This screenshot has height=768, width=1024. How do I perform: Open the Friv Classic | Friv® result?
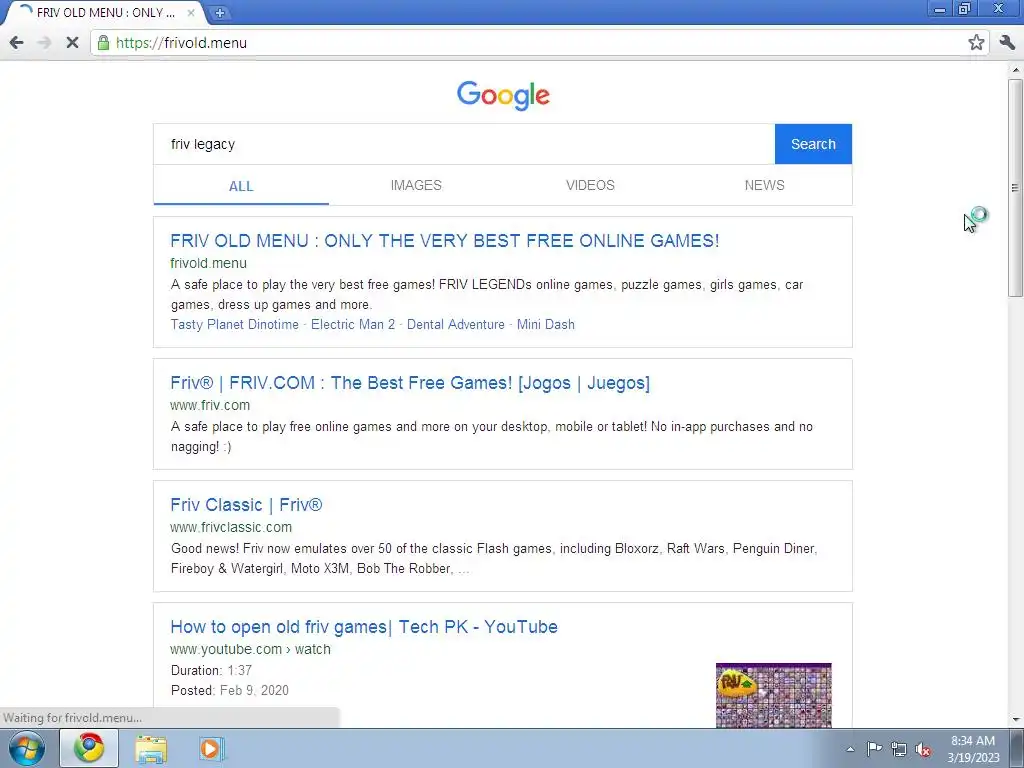pyautogui.click(x=246, y=505)
